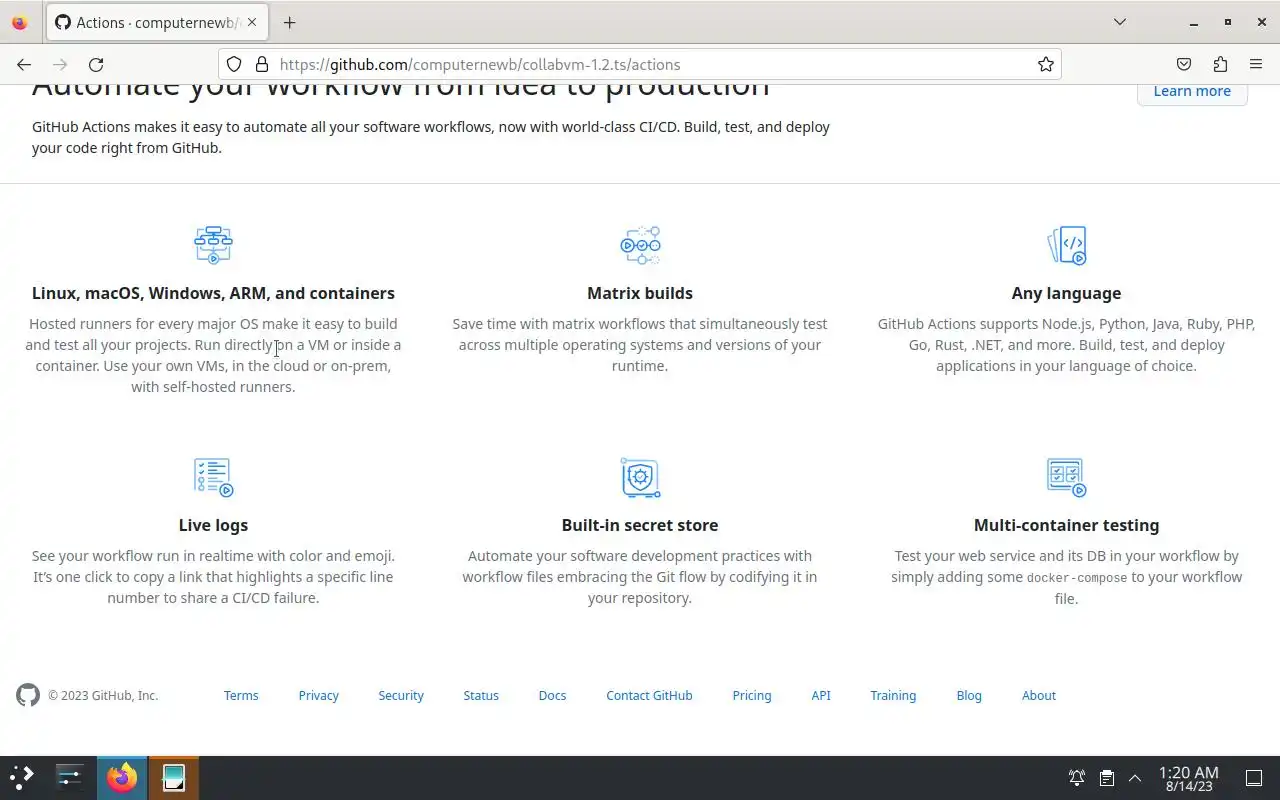This screenshot has height=800, width=1280.
Task: Click the show desktop icon in taskbar corner
Action: coord(1254,778)
